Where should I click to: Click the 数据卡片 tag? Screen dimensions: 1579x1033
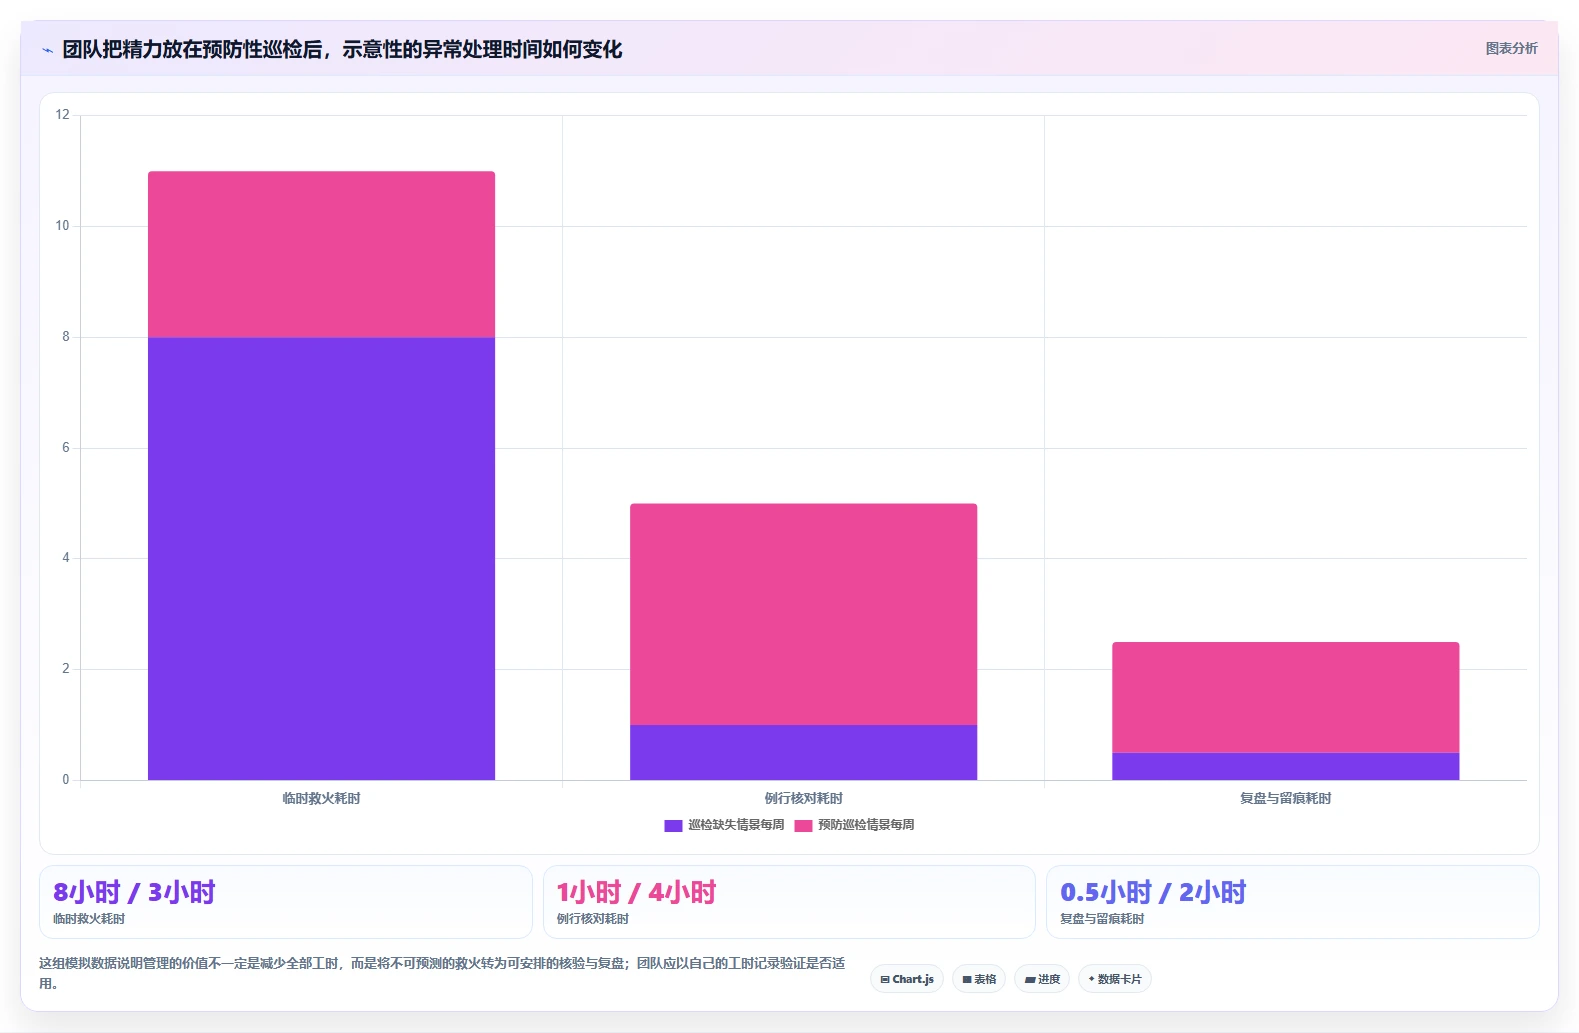pyautogui.click(x=1114, y=979)
